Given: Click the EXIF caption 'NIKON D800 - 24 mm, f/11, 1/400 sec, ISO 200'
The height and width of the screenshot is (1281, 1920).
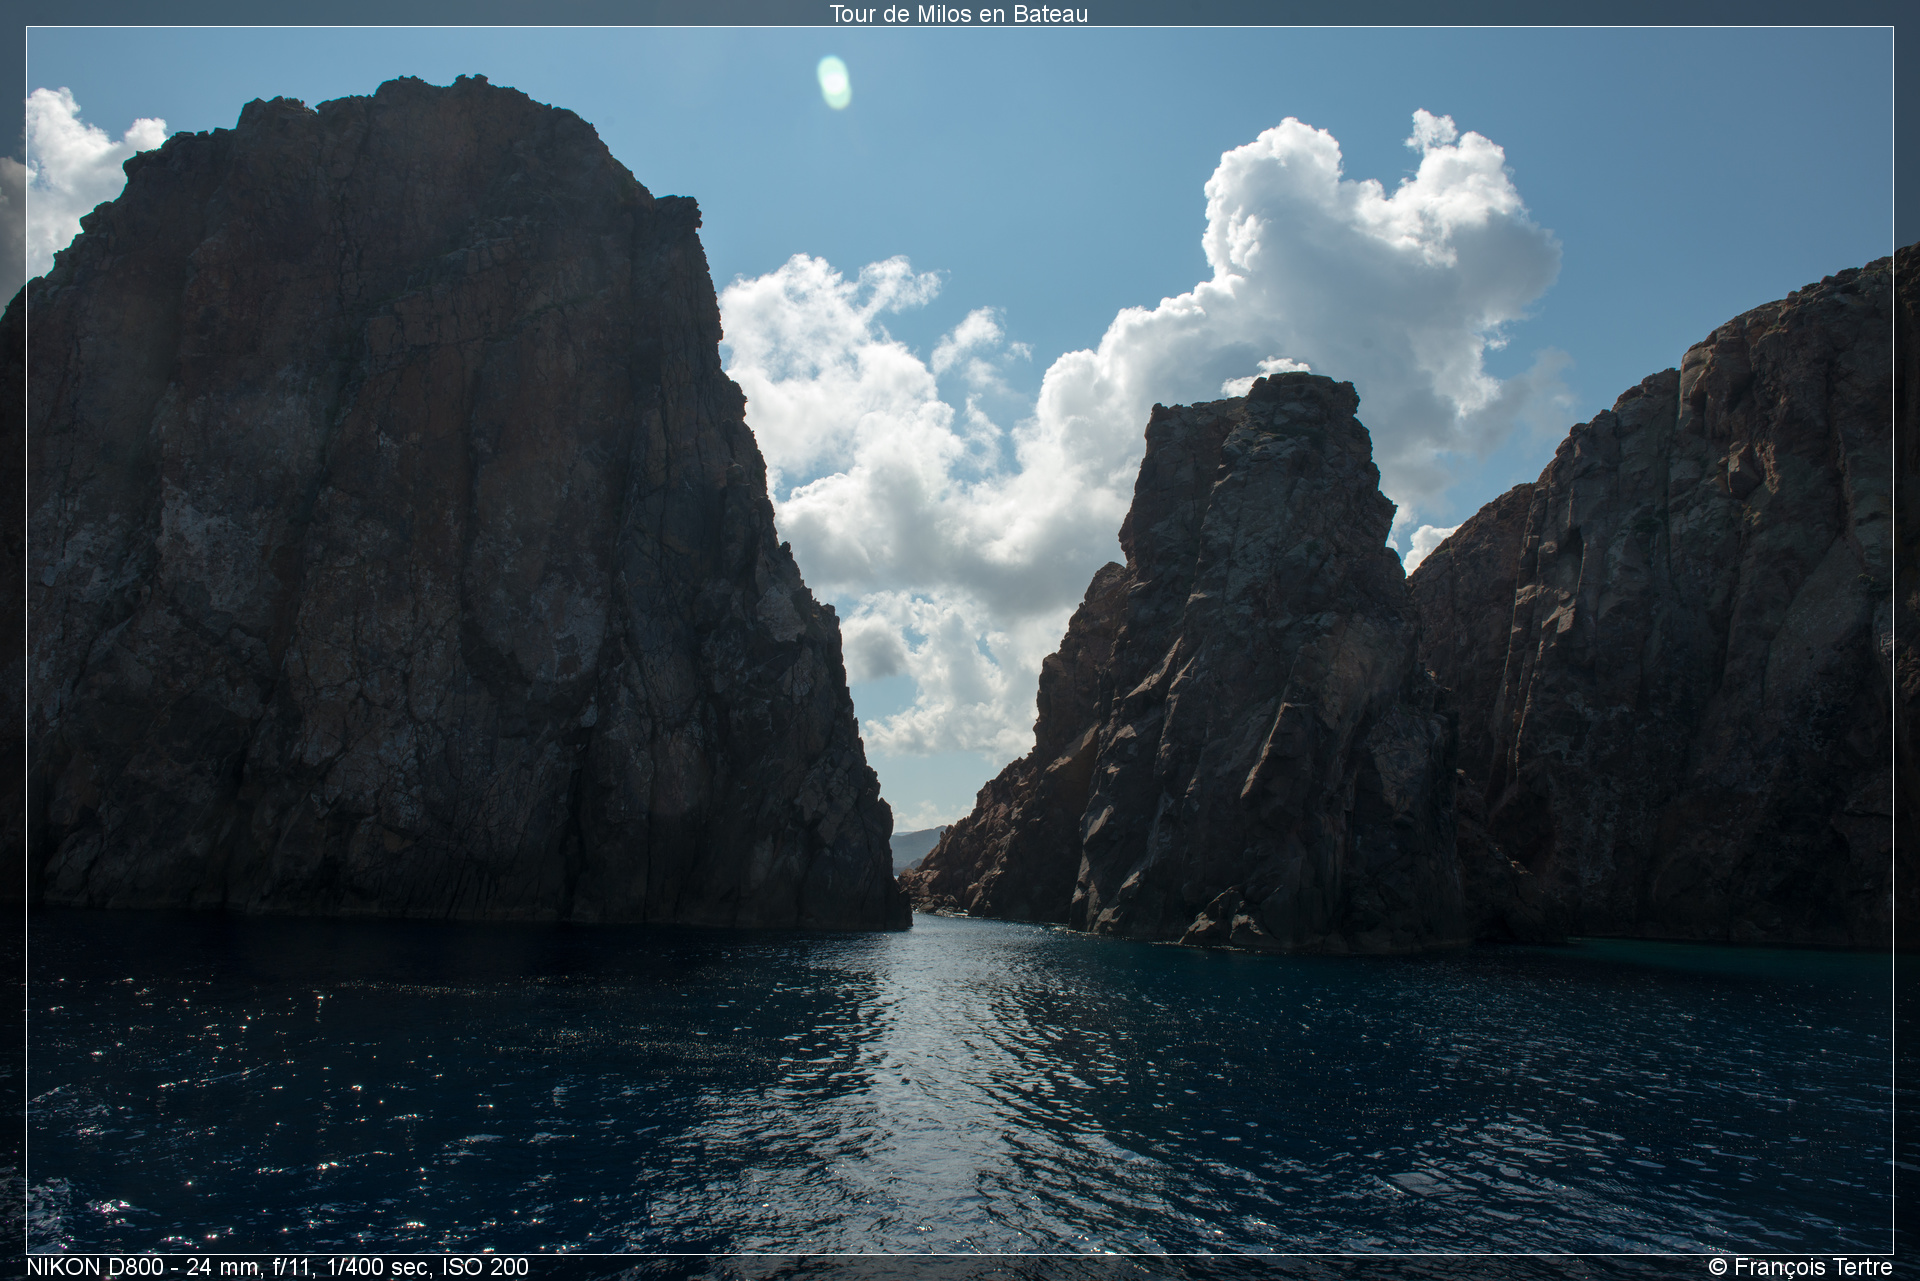Looking at the screenshot, I should [277, 1267].
